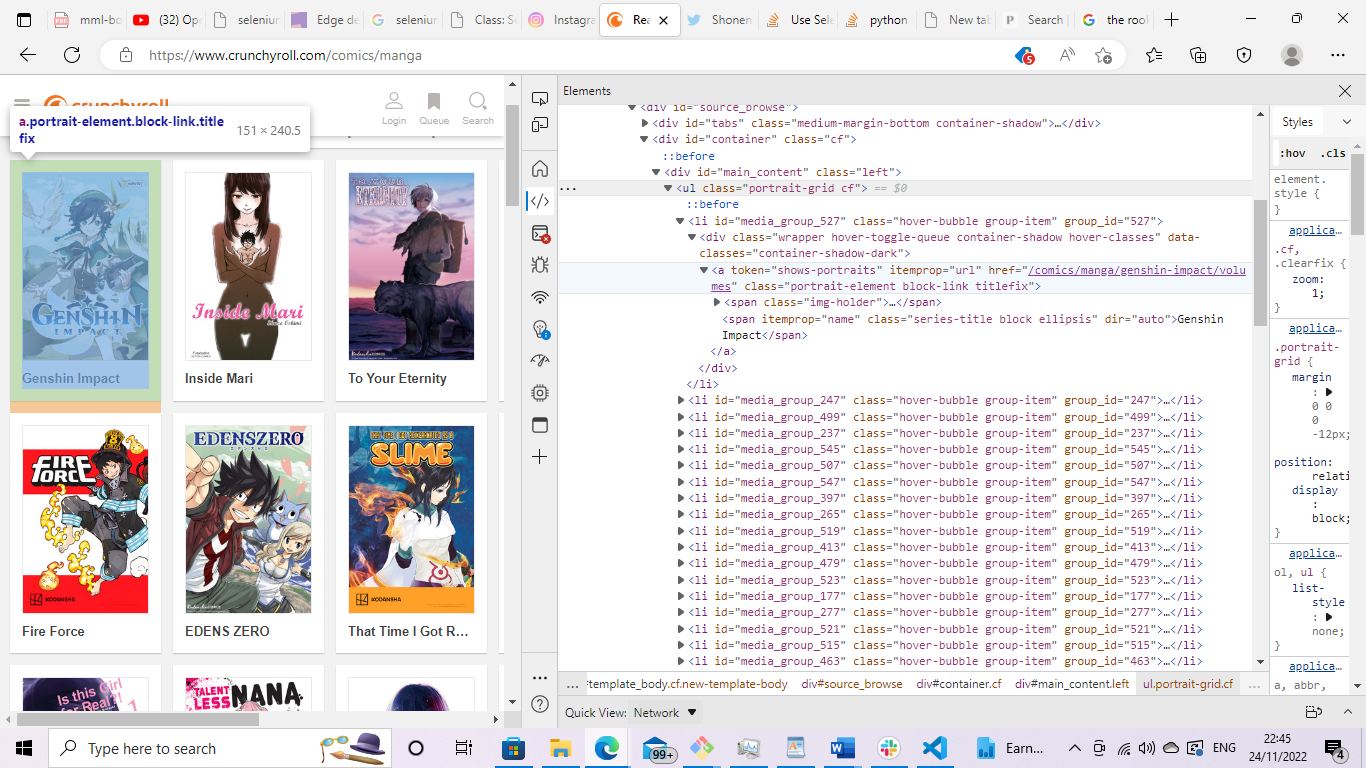Open the Fire Force manga cover
The image size is (1366, 768).
[x=85, y=519]
